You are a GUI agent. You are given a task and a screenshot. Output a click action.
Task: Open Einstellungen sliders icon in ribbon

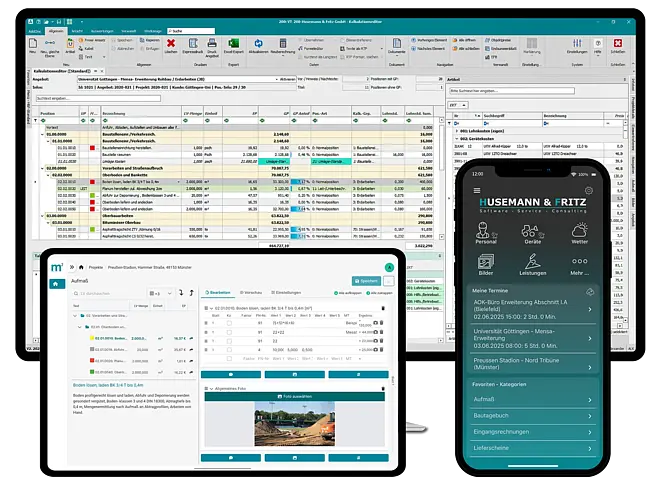(x=577, y=43)
